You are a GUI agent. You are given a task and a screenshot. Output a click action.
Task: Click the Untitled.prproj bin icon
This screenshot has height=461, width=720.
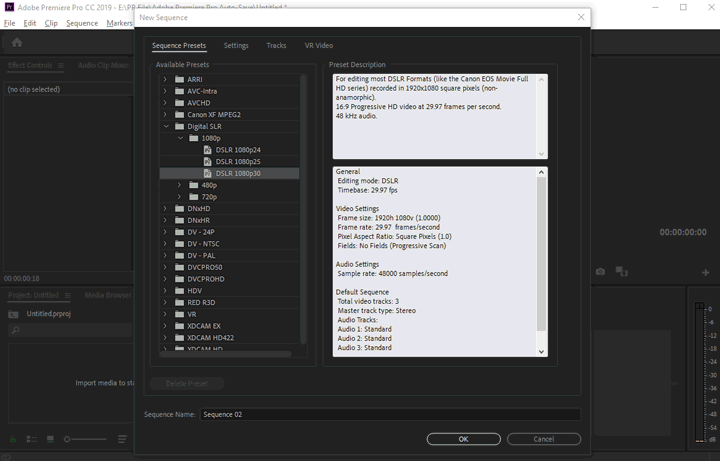pos(13,314)
